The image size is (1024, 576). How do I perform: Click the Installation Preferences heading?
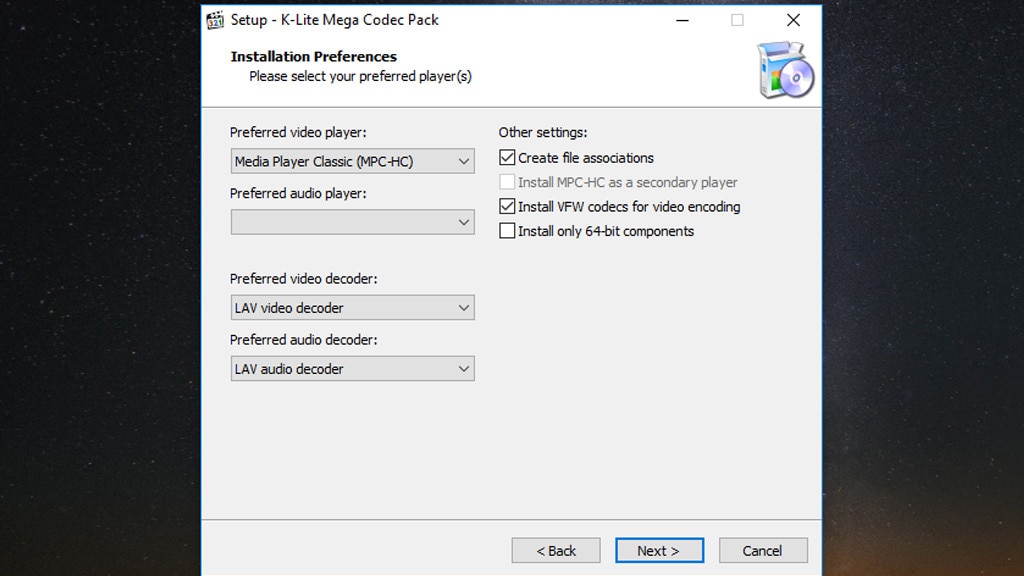313,57
